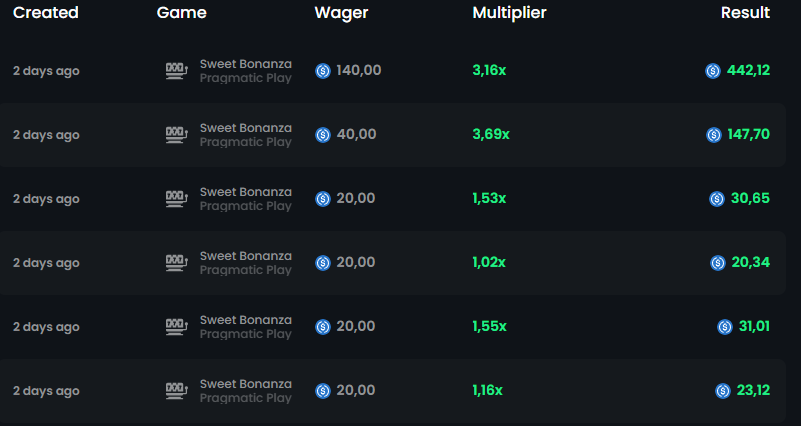The image size is (801, 426).
Task: Click the Game column header
Action: click(x=181, y=12)
